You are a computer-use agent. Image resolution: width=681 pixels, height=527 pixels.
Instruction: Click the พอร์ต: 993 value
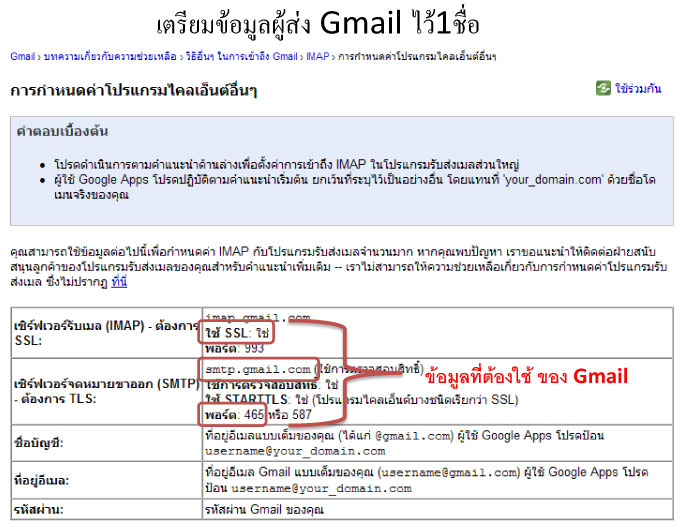pos(235,348)
